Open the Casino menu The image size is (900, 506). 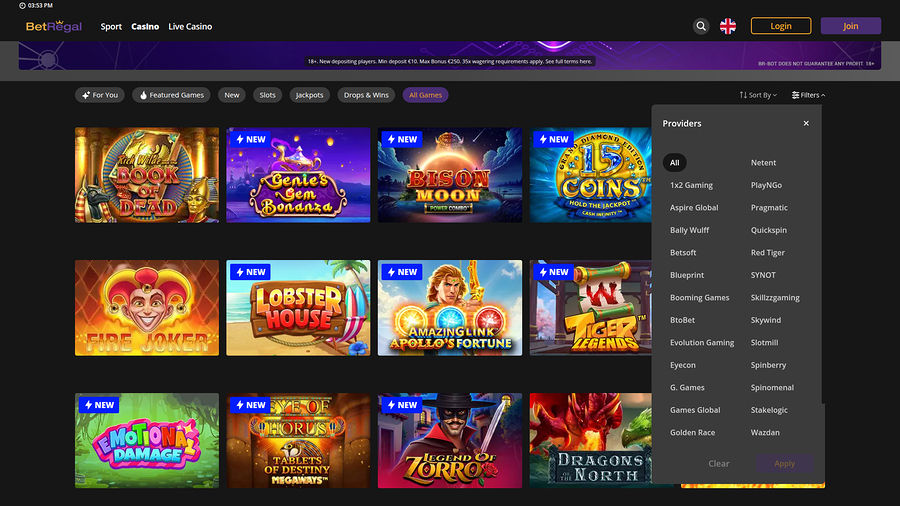(145, 26)
